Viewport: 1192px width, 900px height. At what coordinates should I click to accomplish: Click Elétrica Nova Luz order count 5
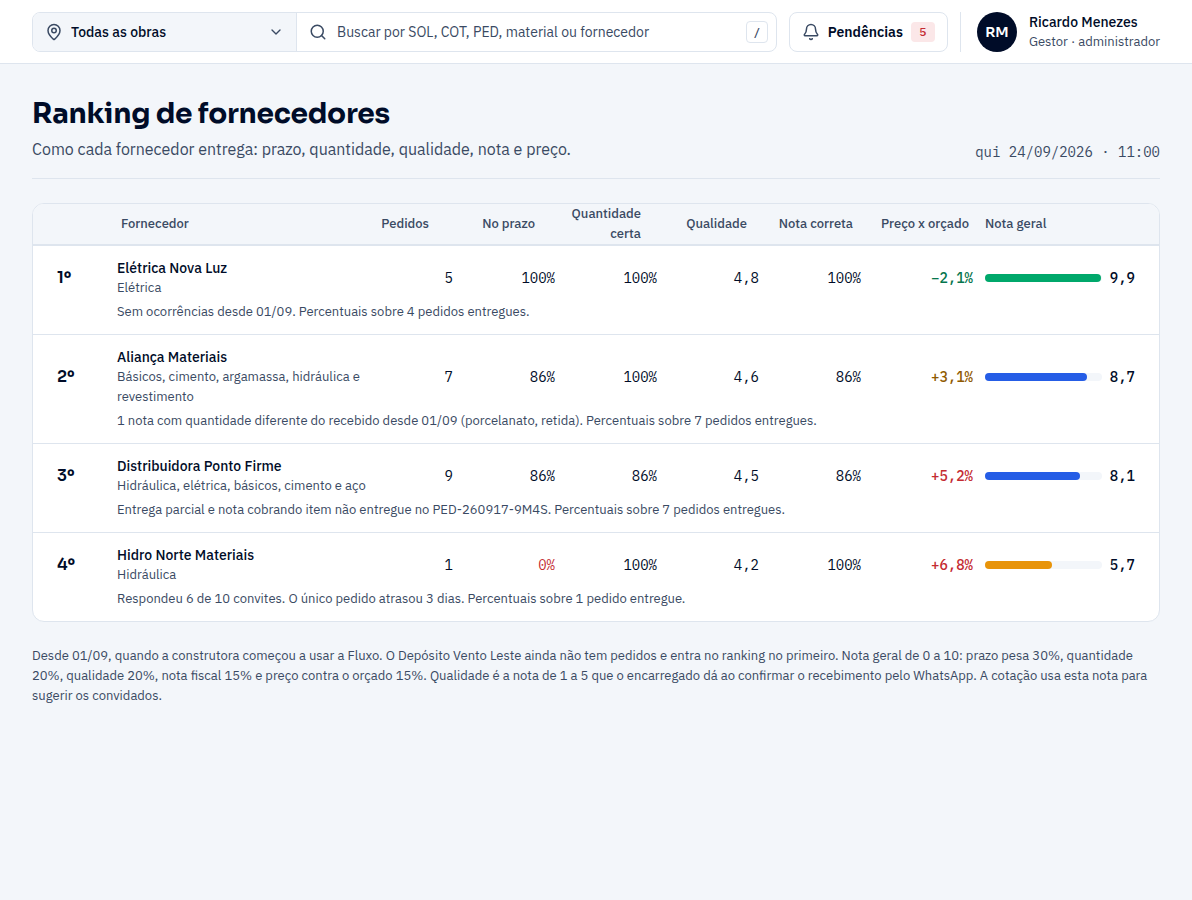449,278
